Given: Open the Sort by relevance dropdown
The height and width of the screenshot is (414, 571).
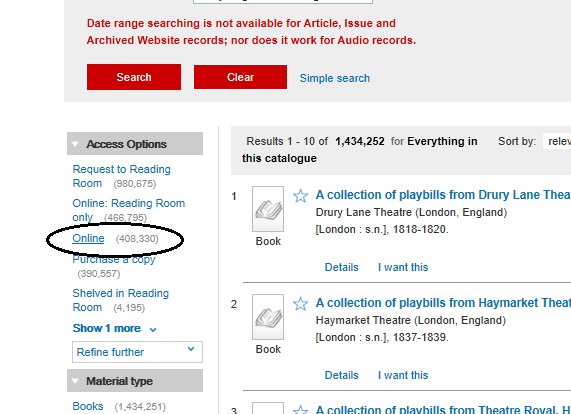Looking at the screenshot, I should 557,141.
